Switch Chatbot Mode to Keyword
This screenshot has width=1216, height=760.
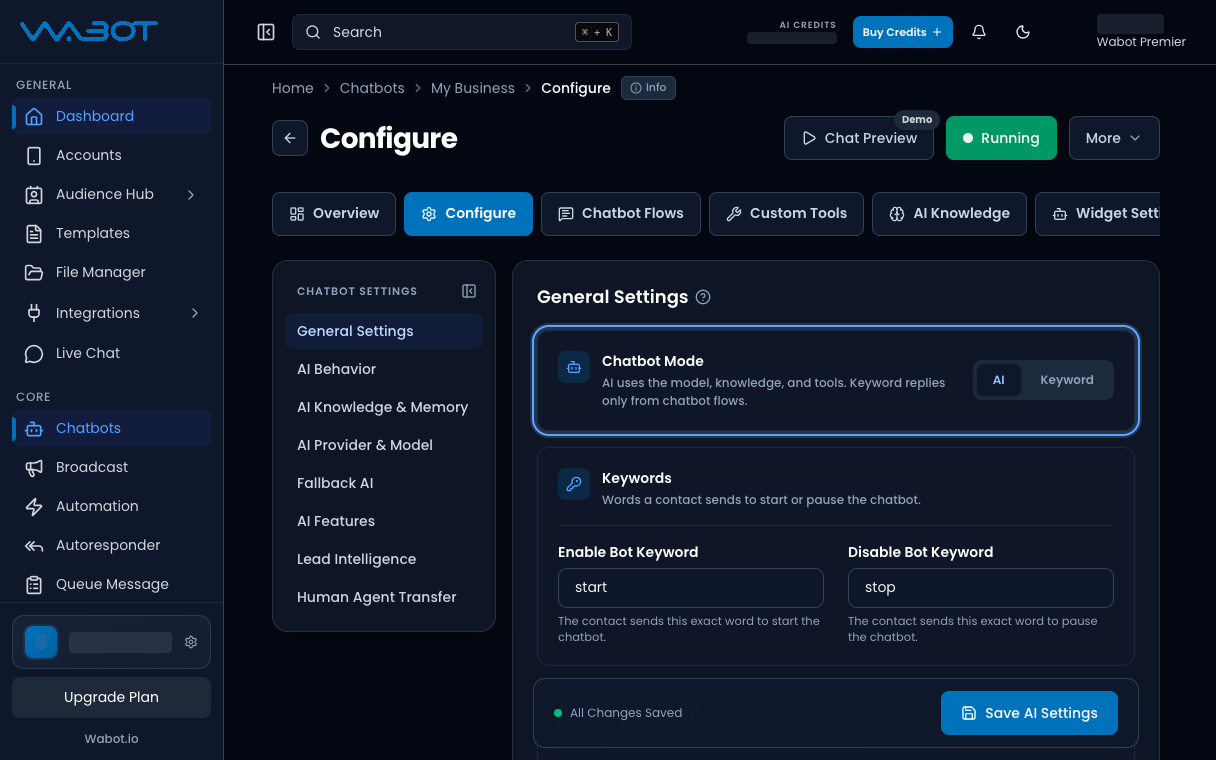[1066, 380]
